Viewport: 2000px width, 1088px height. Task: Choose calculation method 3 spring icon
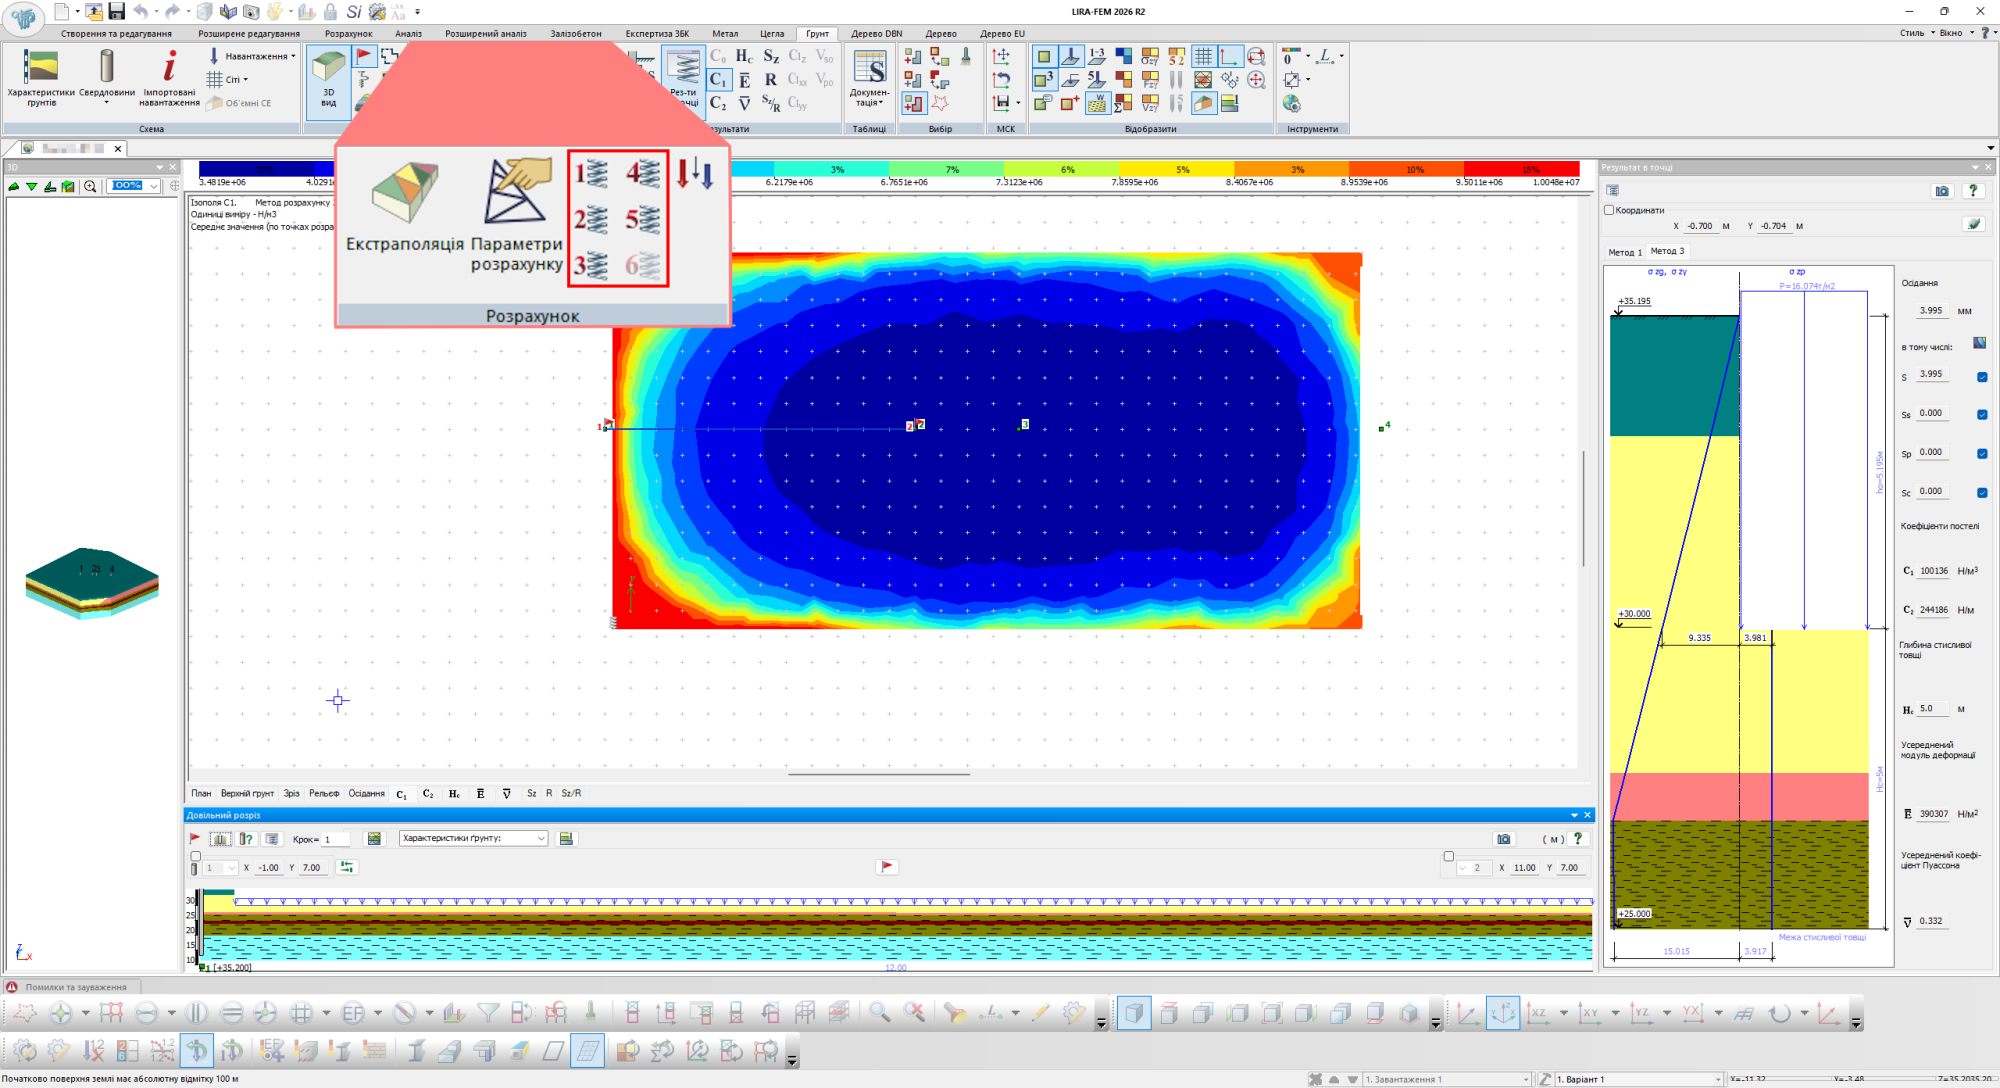(x=591, y=265)
